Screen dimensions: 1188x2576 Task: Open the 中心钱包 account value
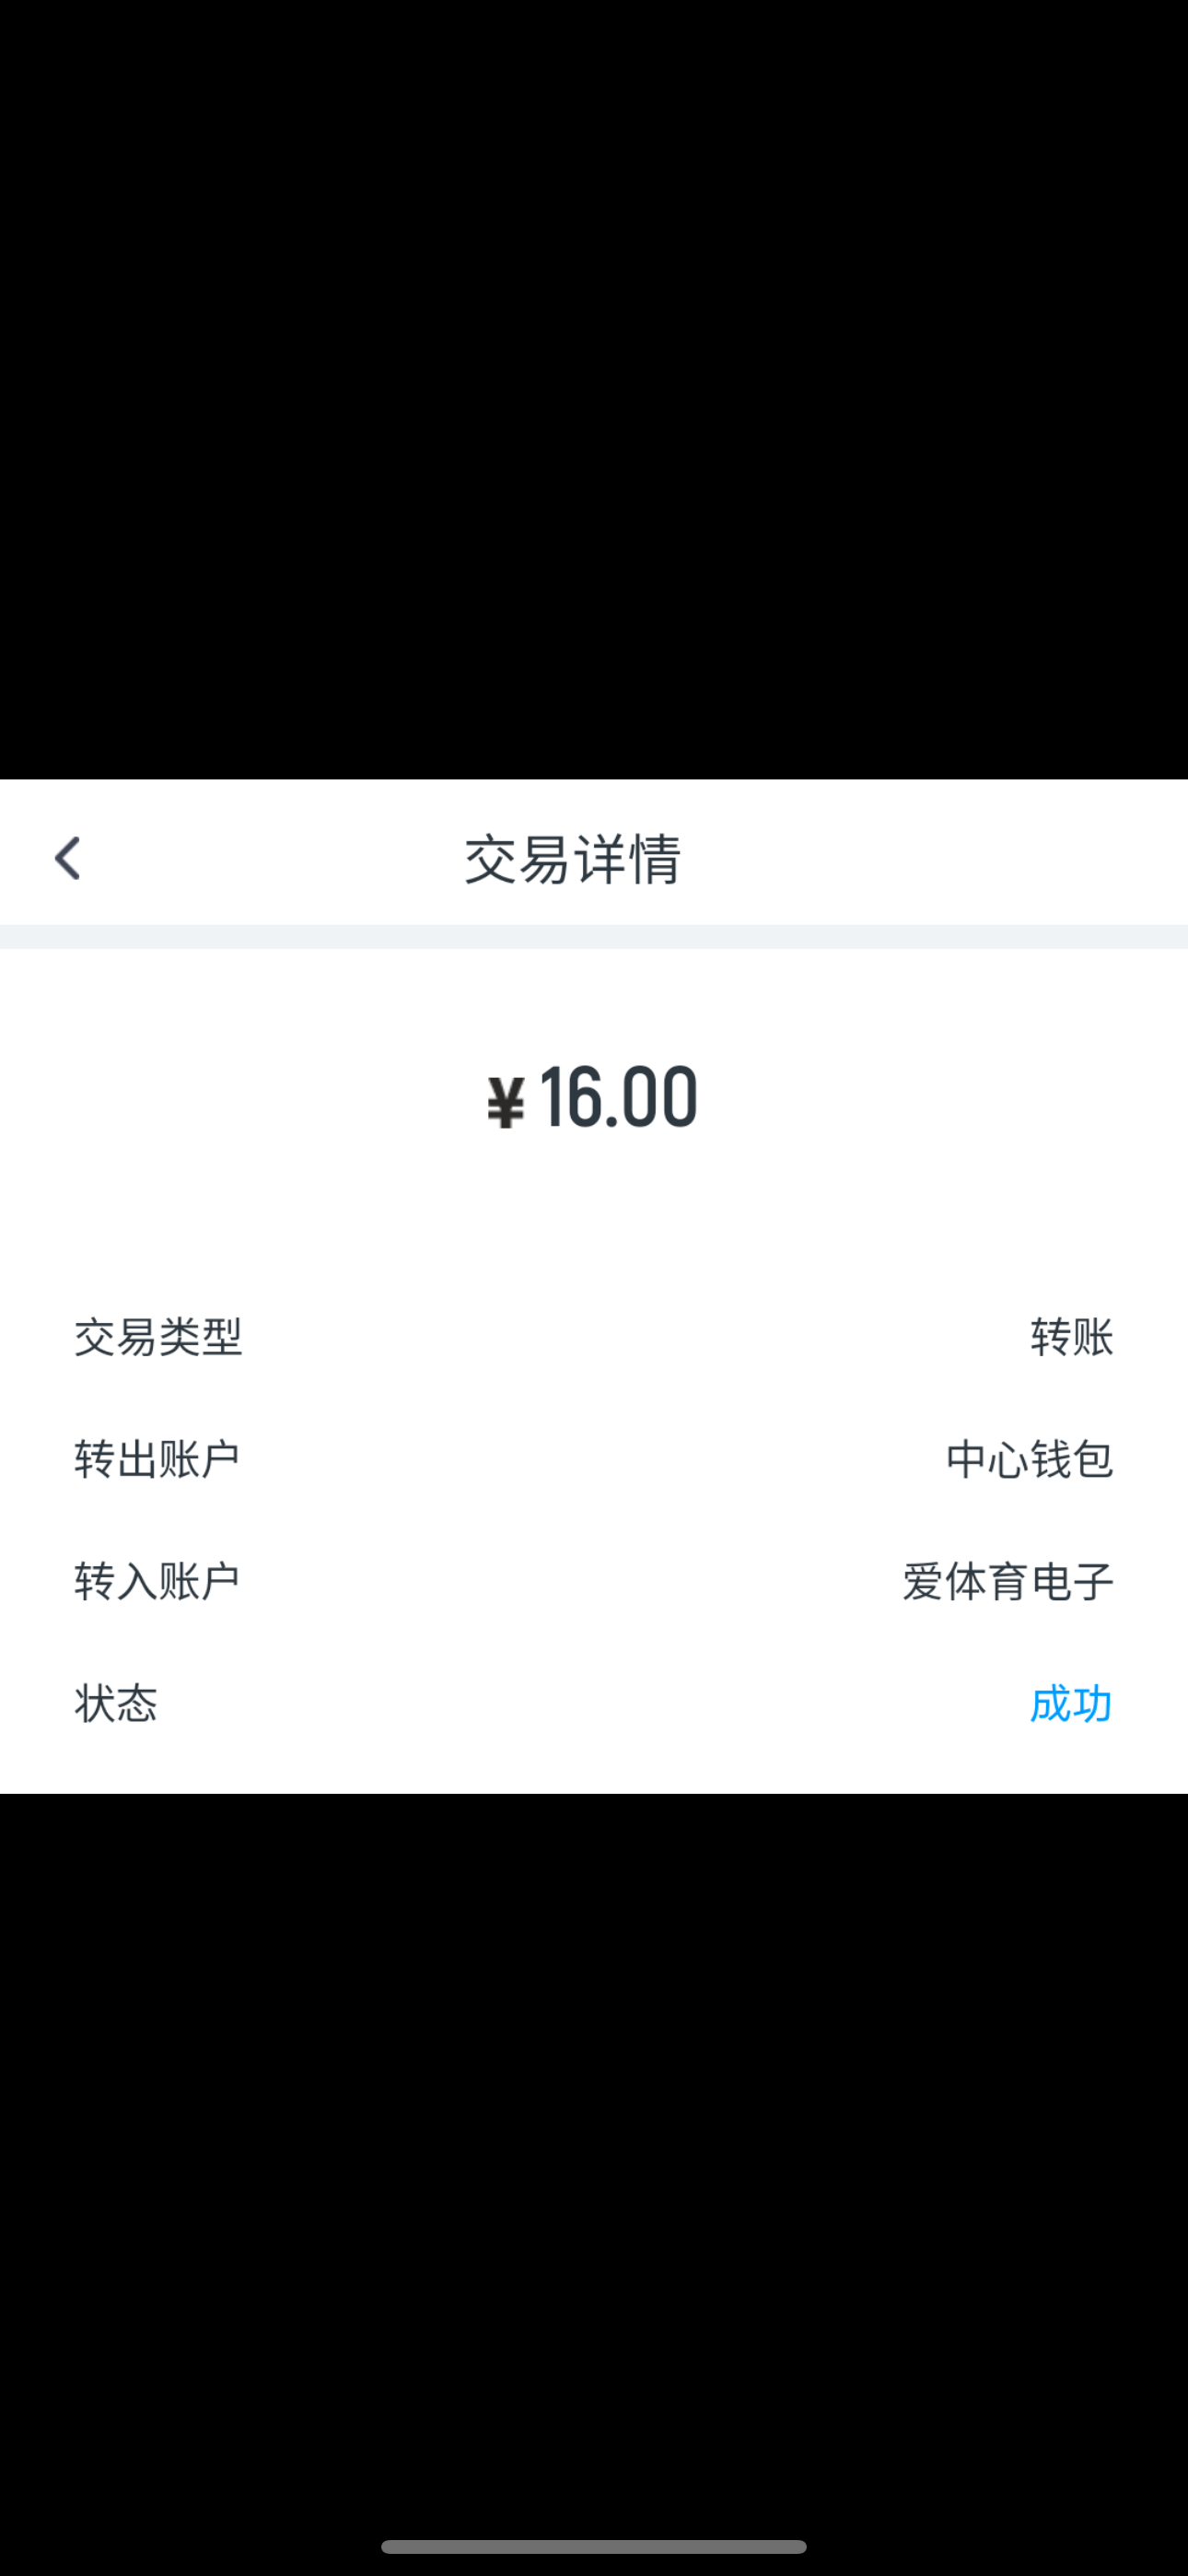pyautogui.click(x=1029, y=1459)
